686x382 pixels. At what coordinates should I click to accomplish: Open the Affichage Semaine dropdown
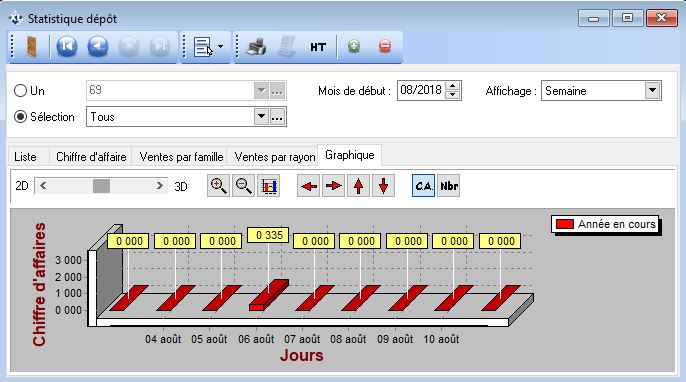tap(652, 91)
